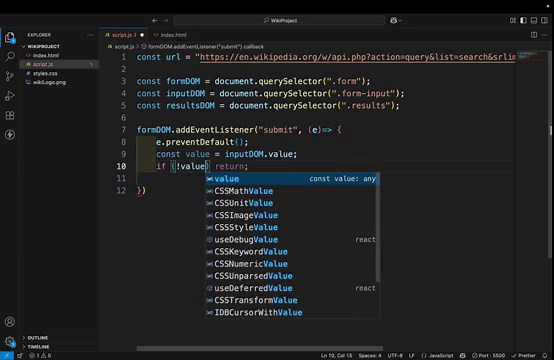This screenshot has height=360, width=554.
Task: Click the remote window icon in status bar
Action: coord(7,355)
